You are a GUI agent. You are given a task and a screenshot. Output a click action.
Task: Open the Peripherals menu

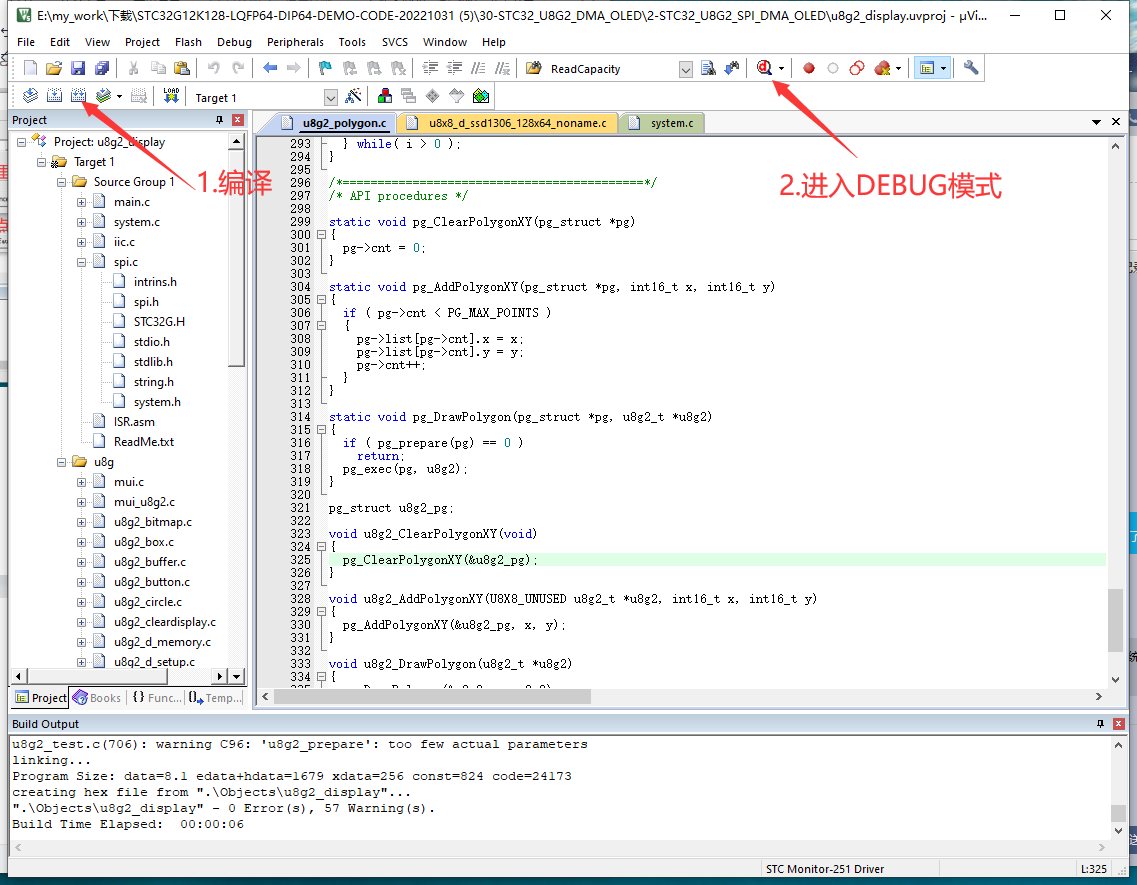tap(295, 42)
